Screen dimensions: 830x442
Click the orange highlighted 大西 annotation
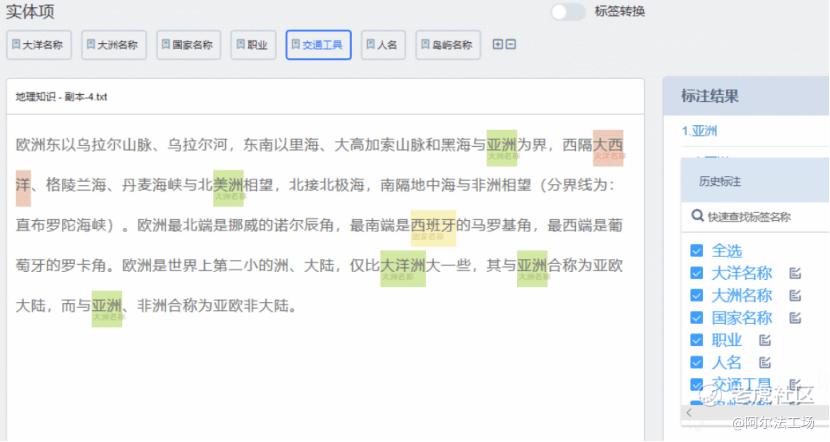[x=608, y=148]
